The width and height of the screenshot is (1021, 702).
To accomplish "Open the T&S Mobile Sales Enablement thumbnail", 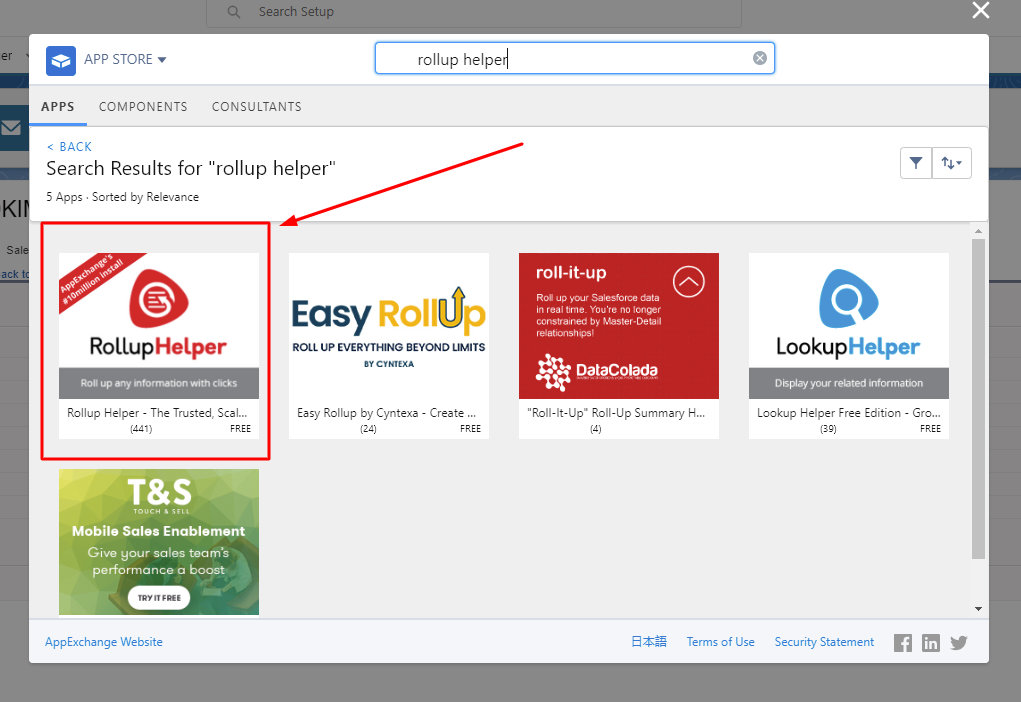I will coord(159,542).
